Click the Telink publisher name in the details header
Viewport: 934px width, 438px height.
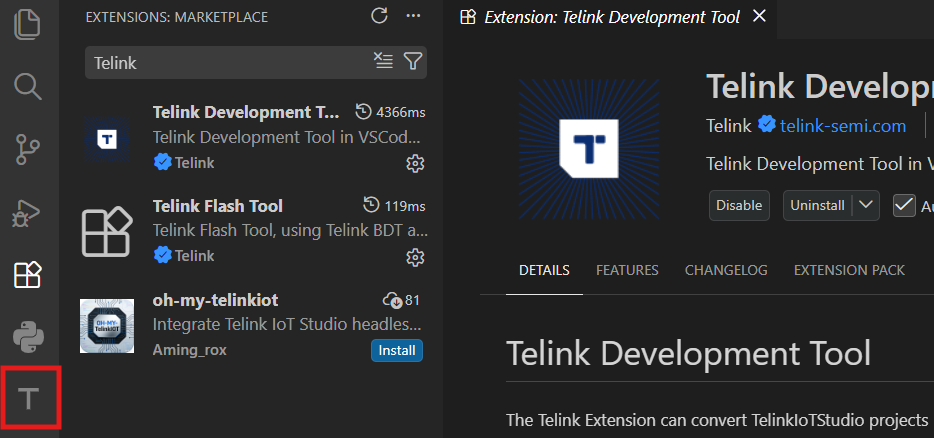[x=729, y=126]
